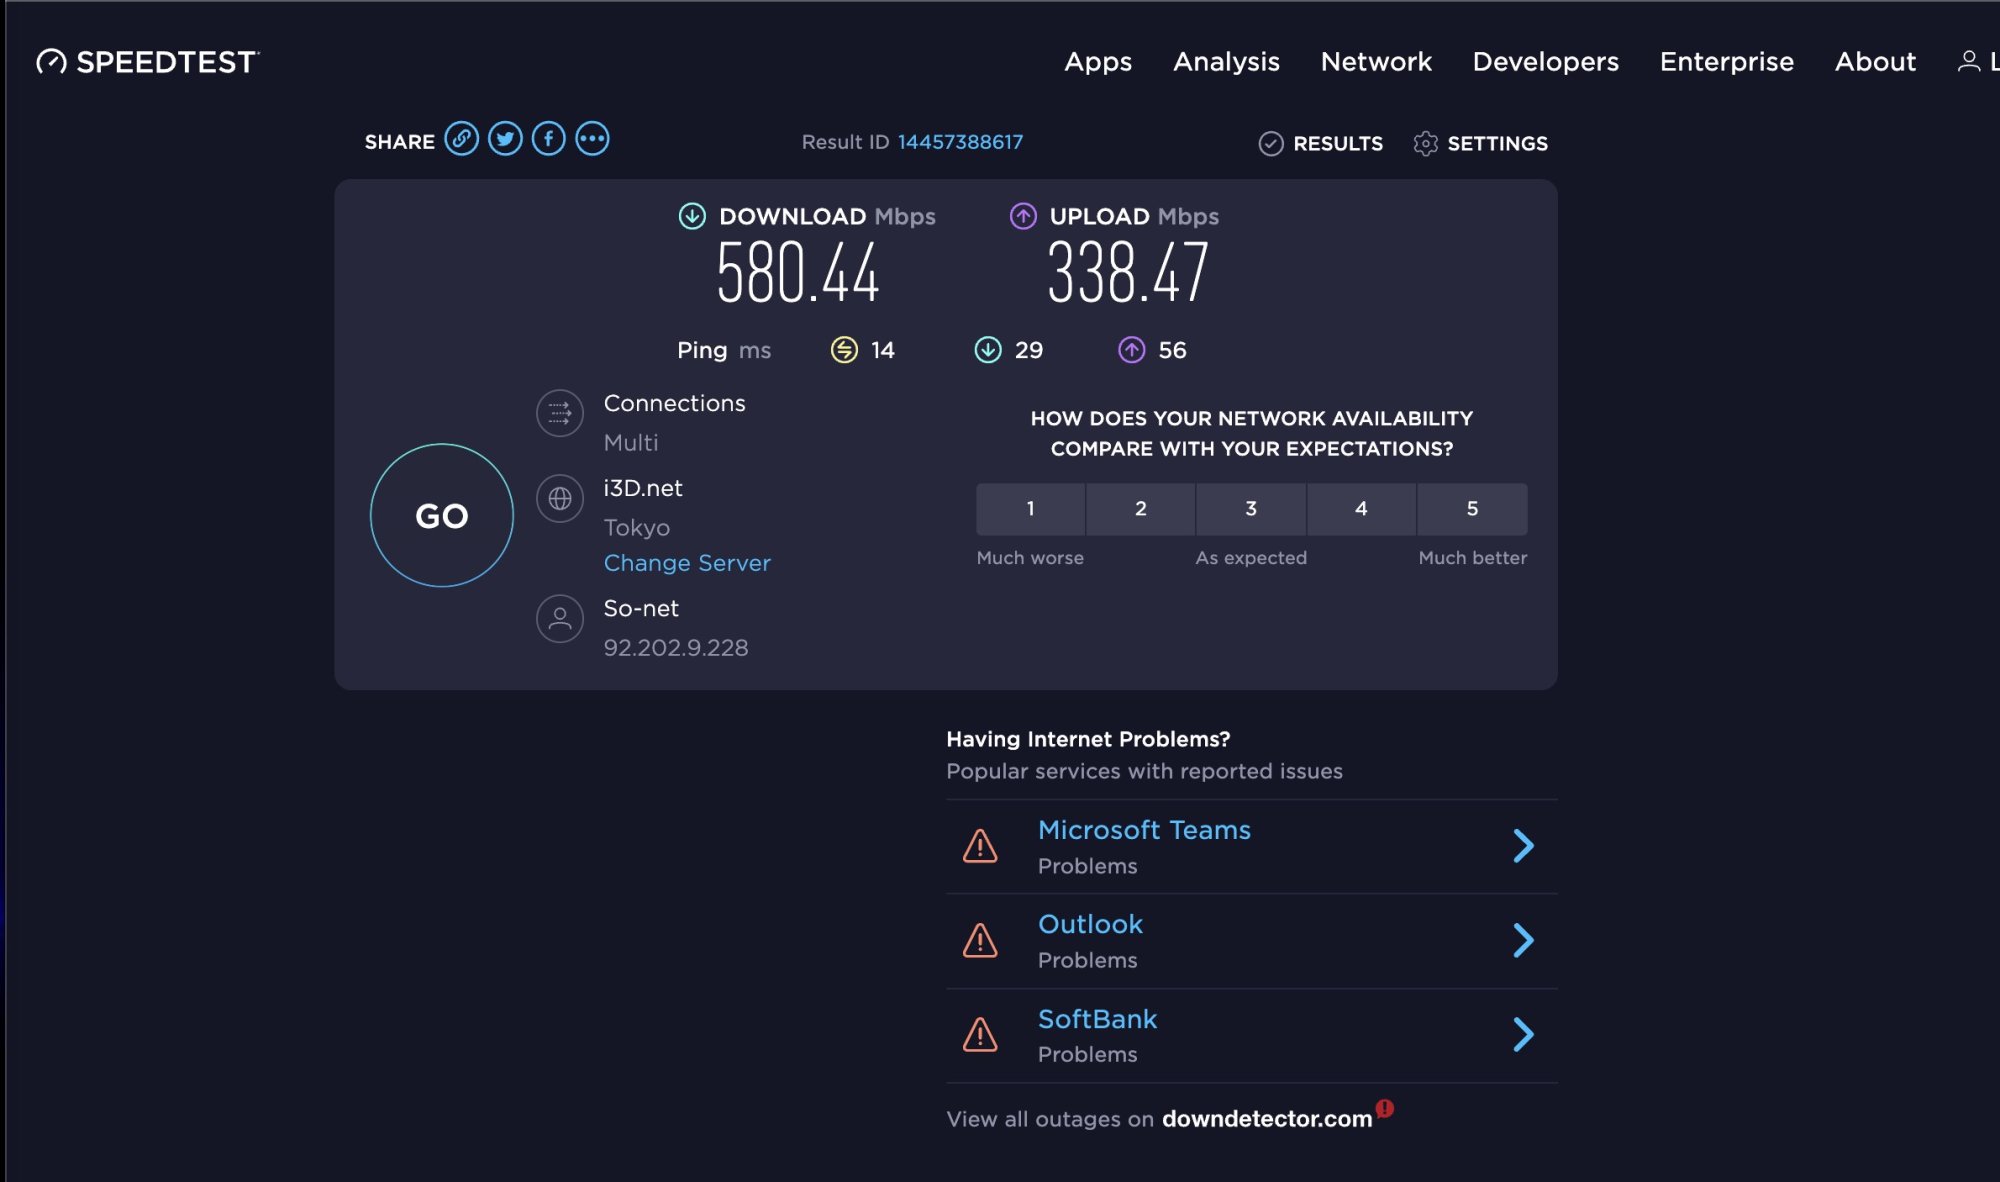Screen dimensions: 2000x1182
Task: Click the Connections multi icon
Action: point(560,413)
